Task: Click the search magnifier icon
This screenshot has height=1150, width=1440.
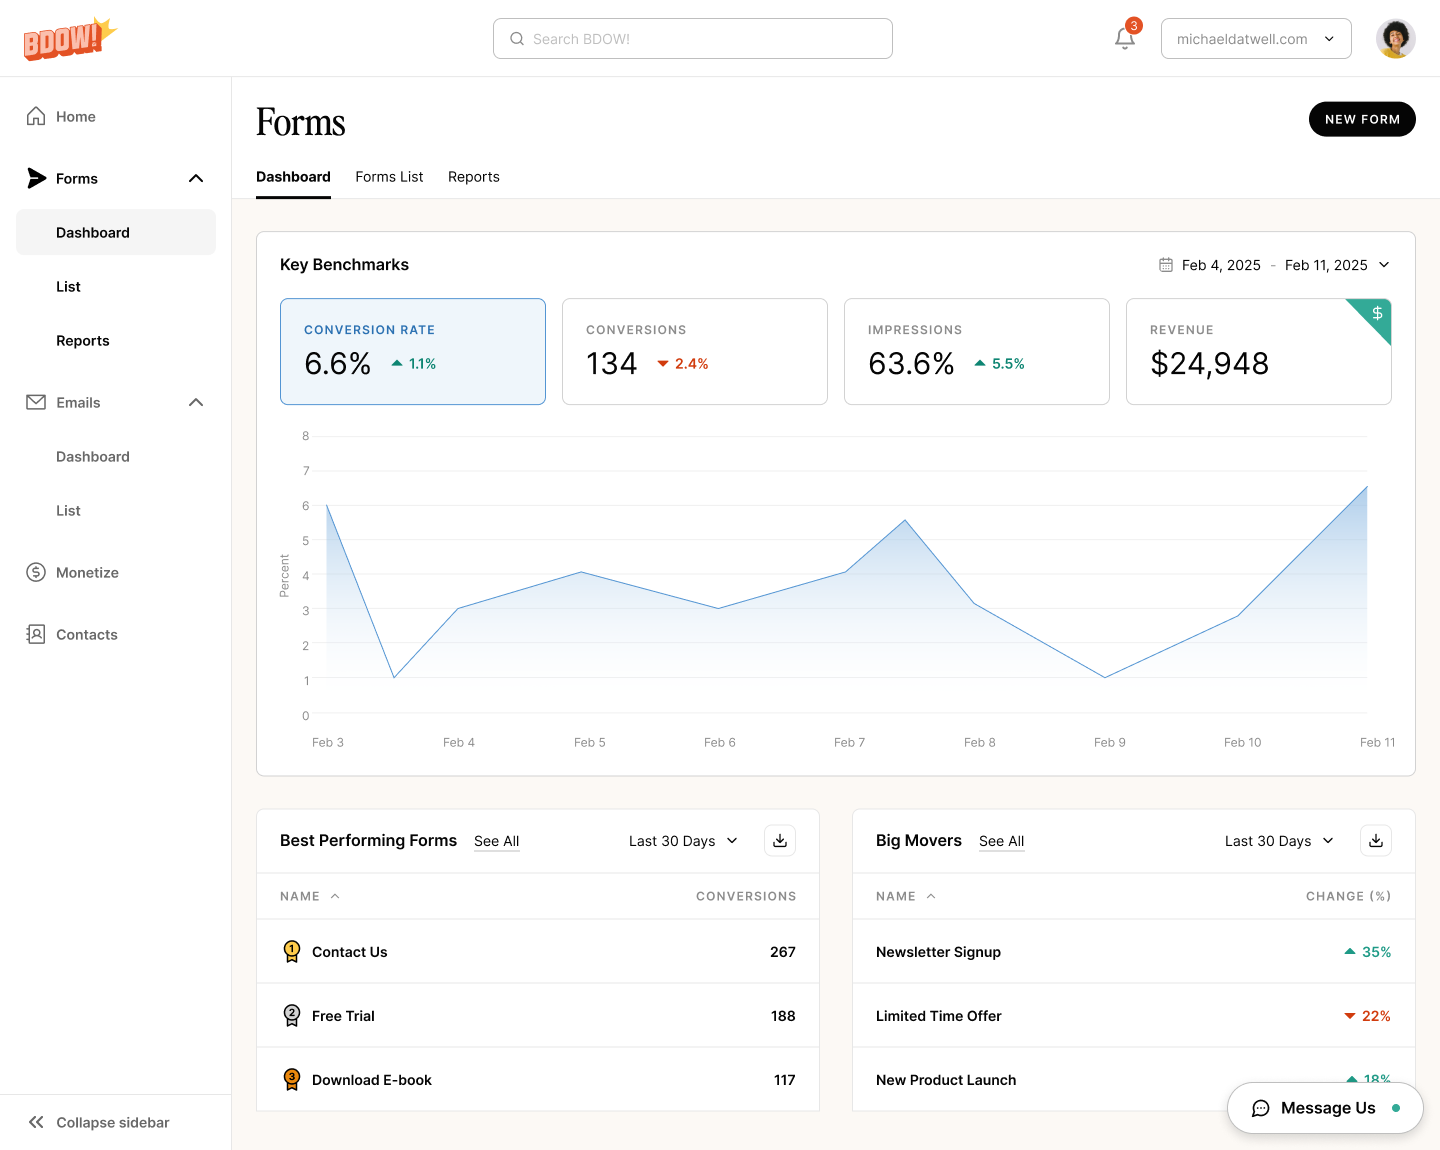Action: pos(517,39)
